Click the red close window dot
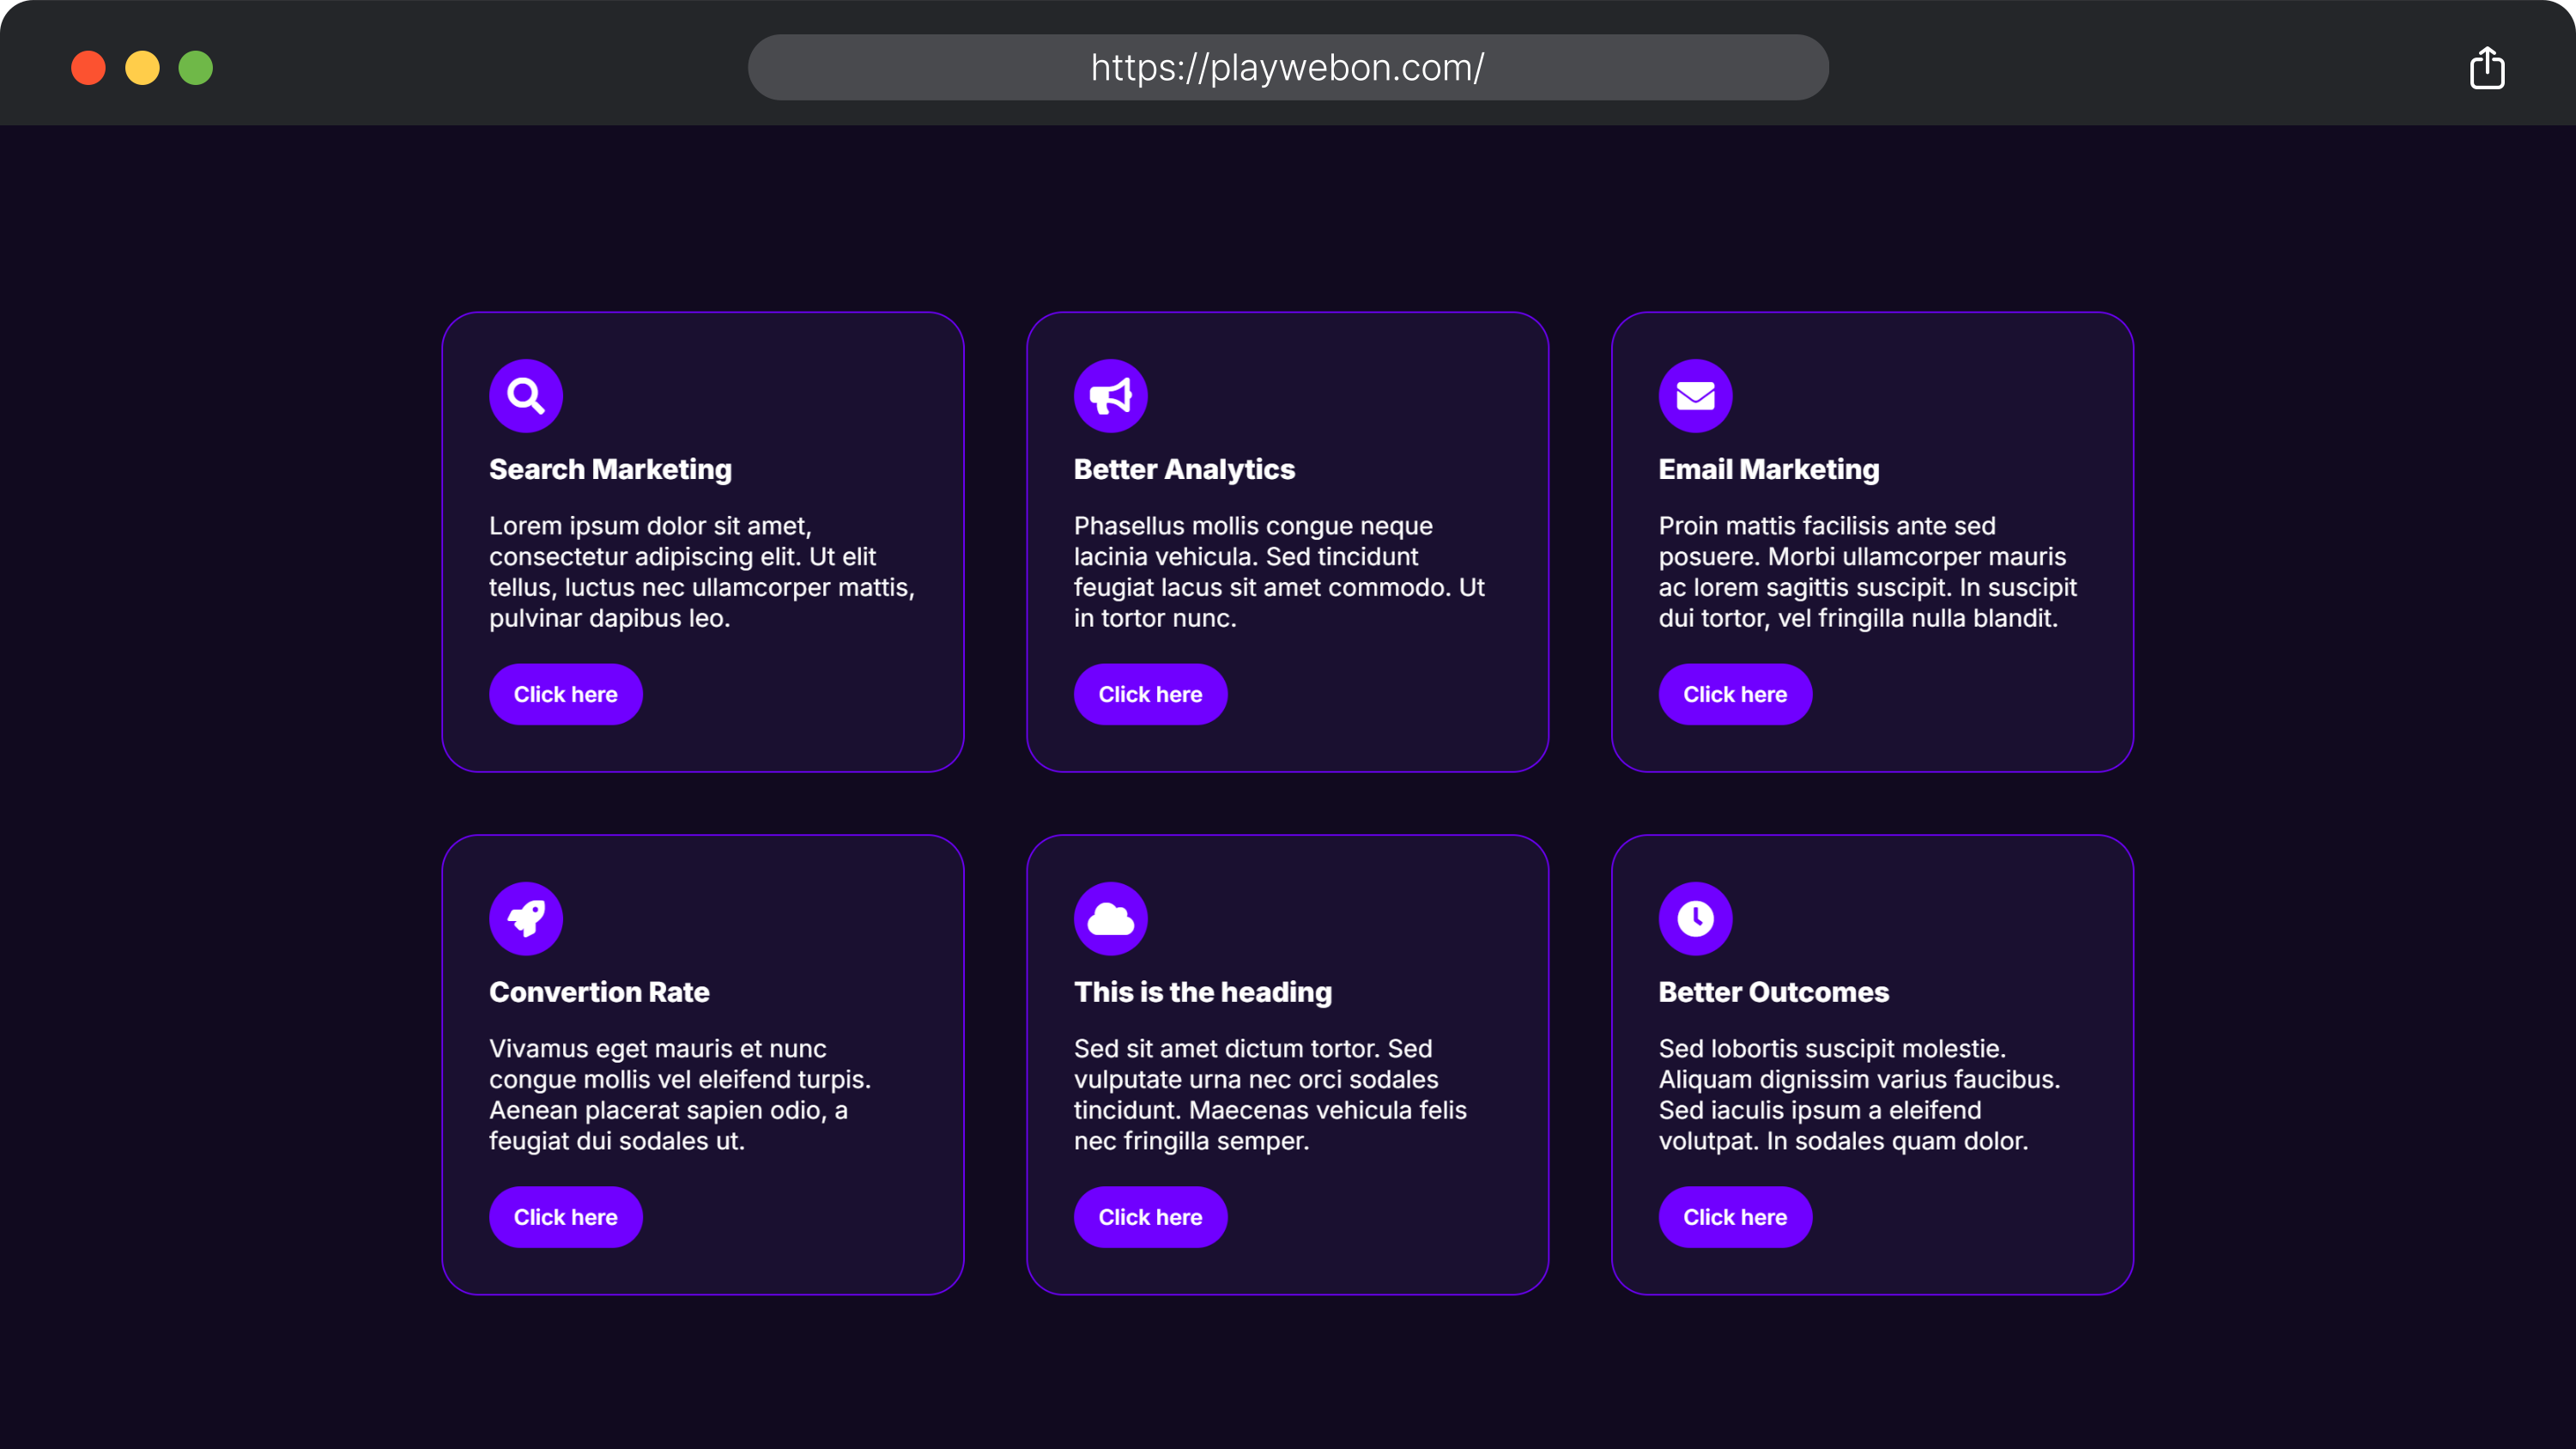Image resolution: width=2576 pixels, height=1449 pixels. [89, 68]
